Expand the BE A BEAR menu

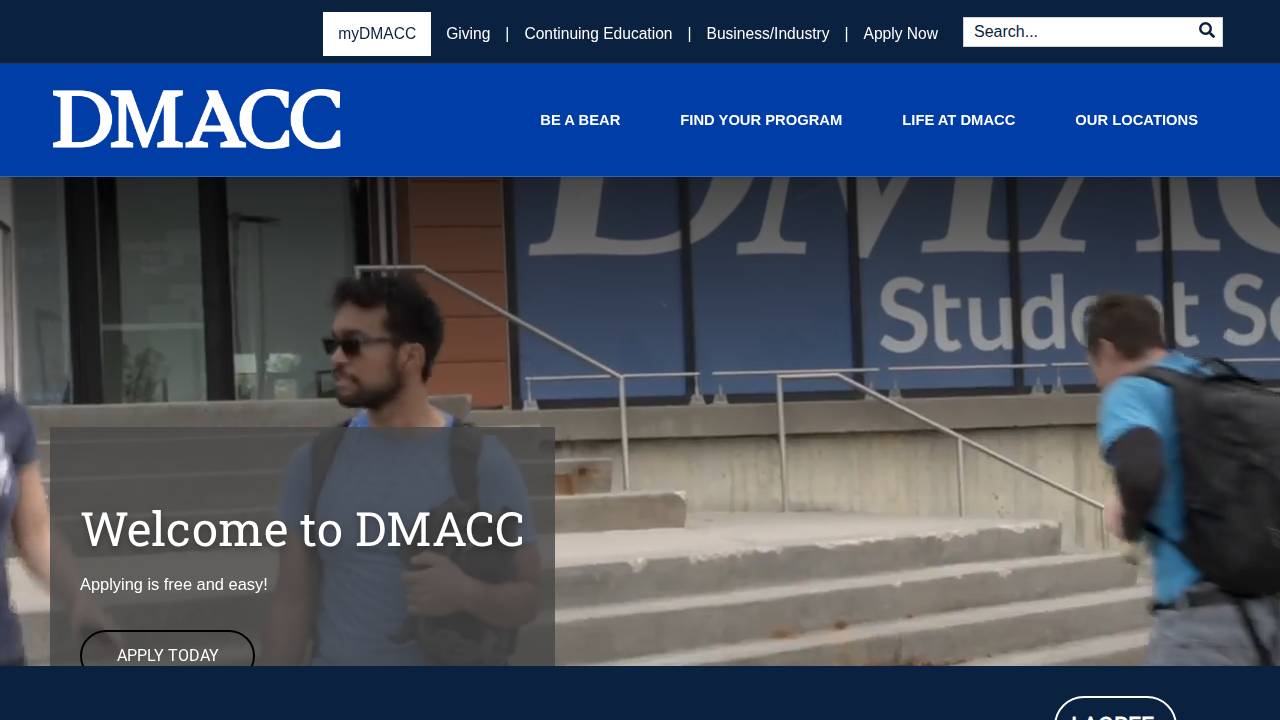(x=580, y=120)
